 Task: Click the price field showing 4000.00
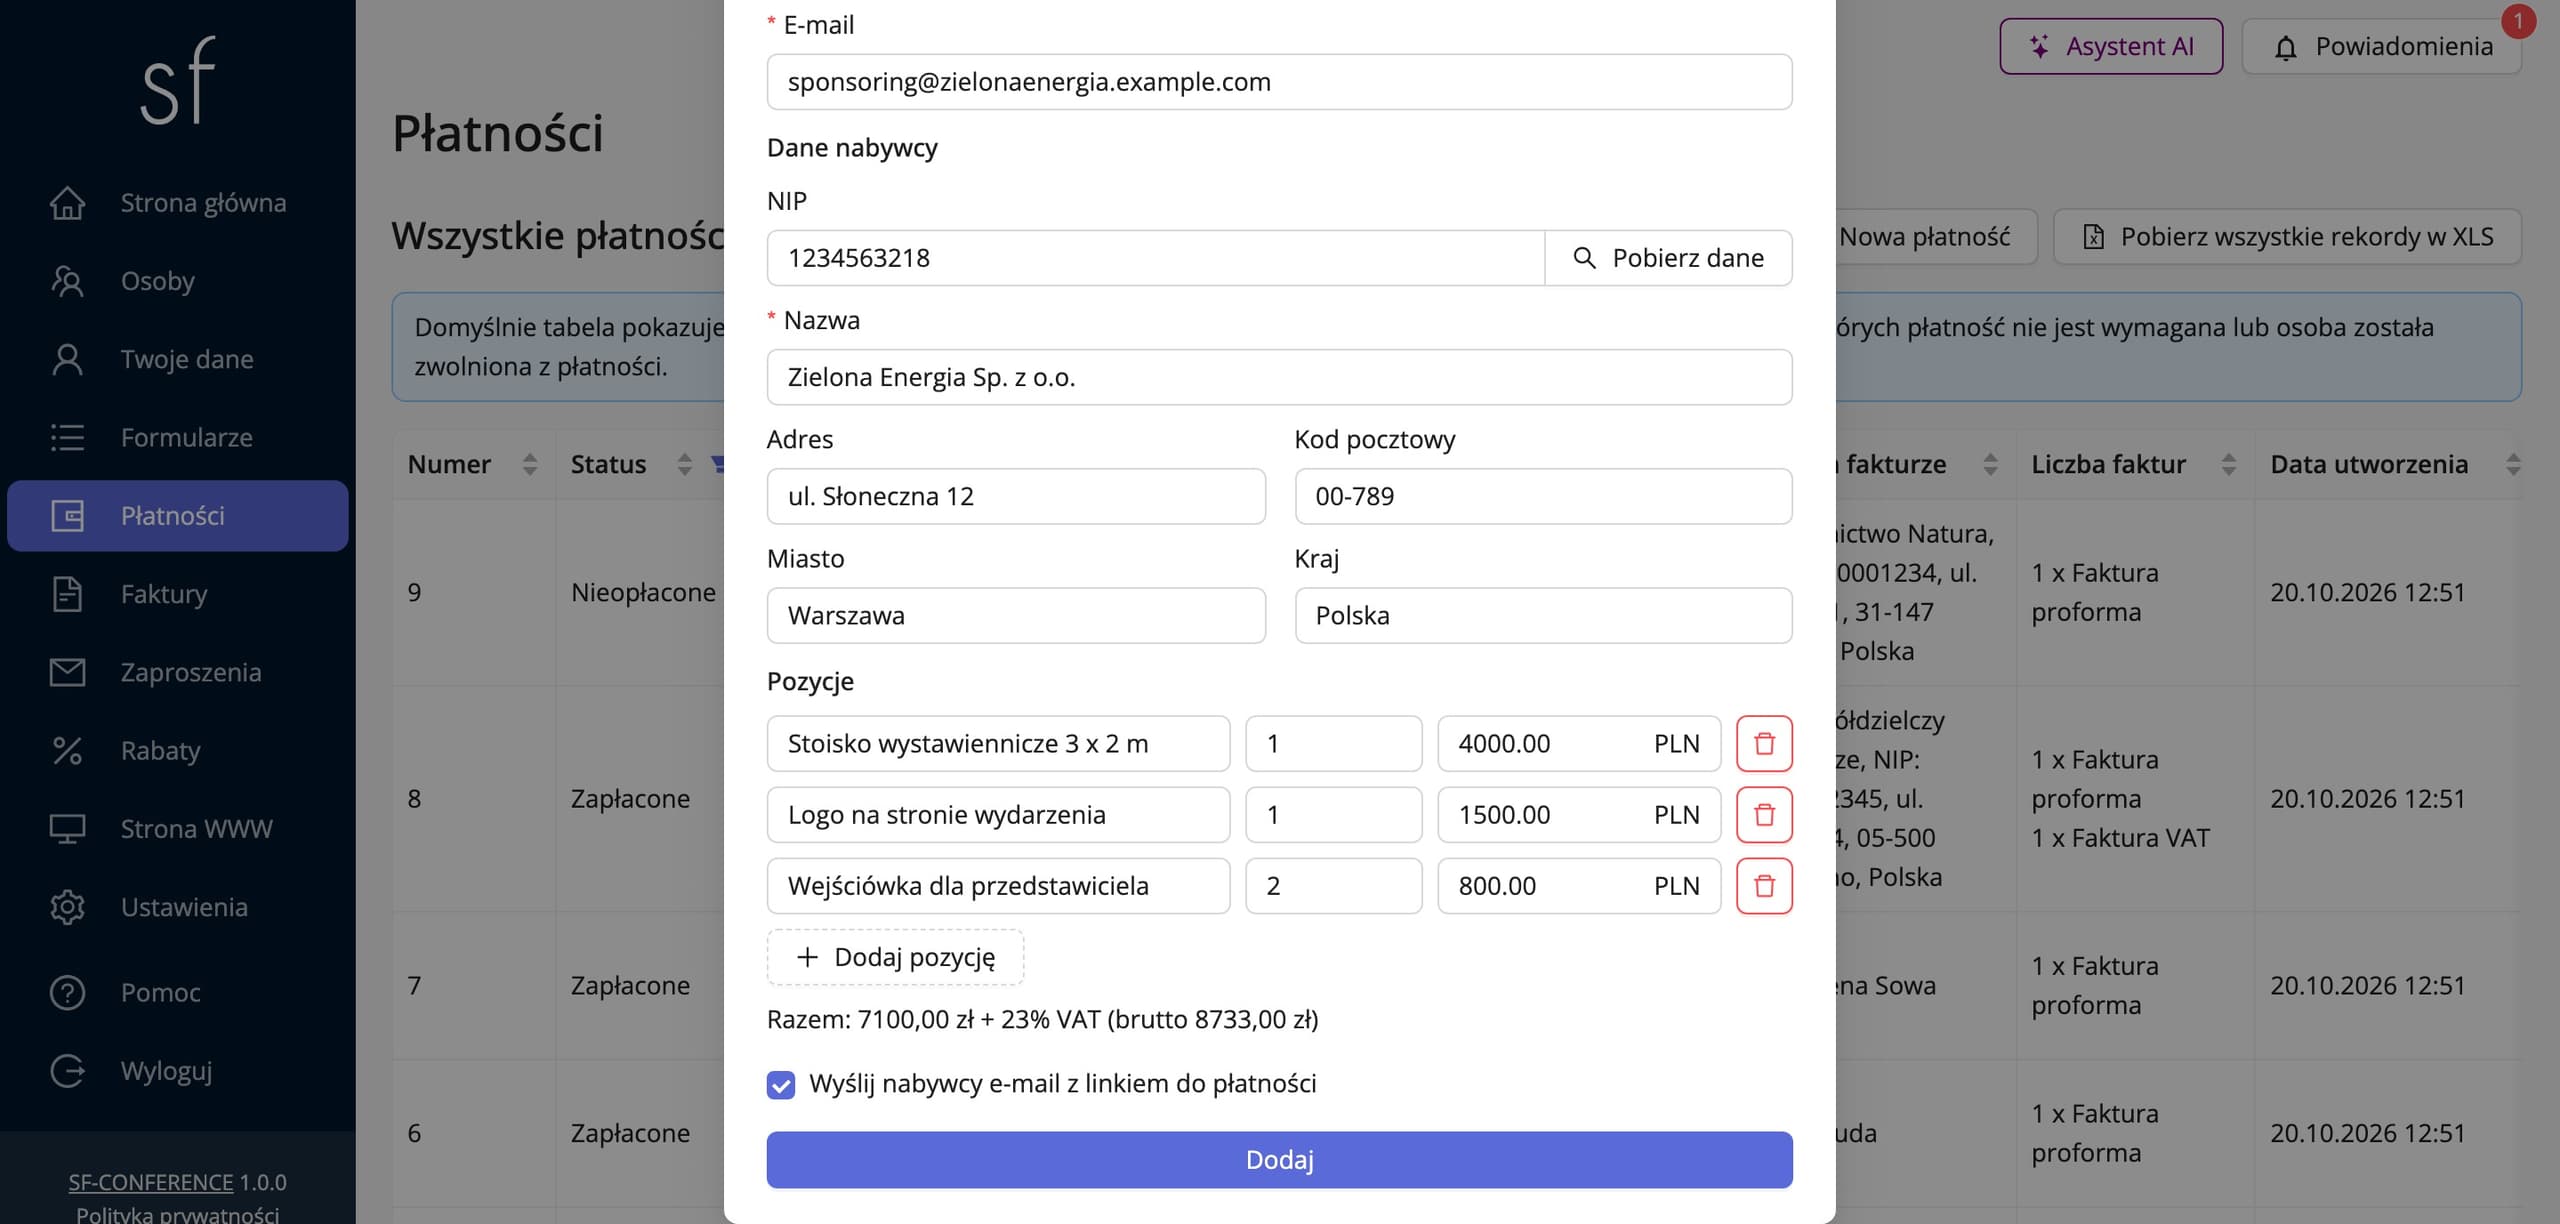(x=1578, y=743)
